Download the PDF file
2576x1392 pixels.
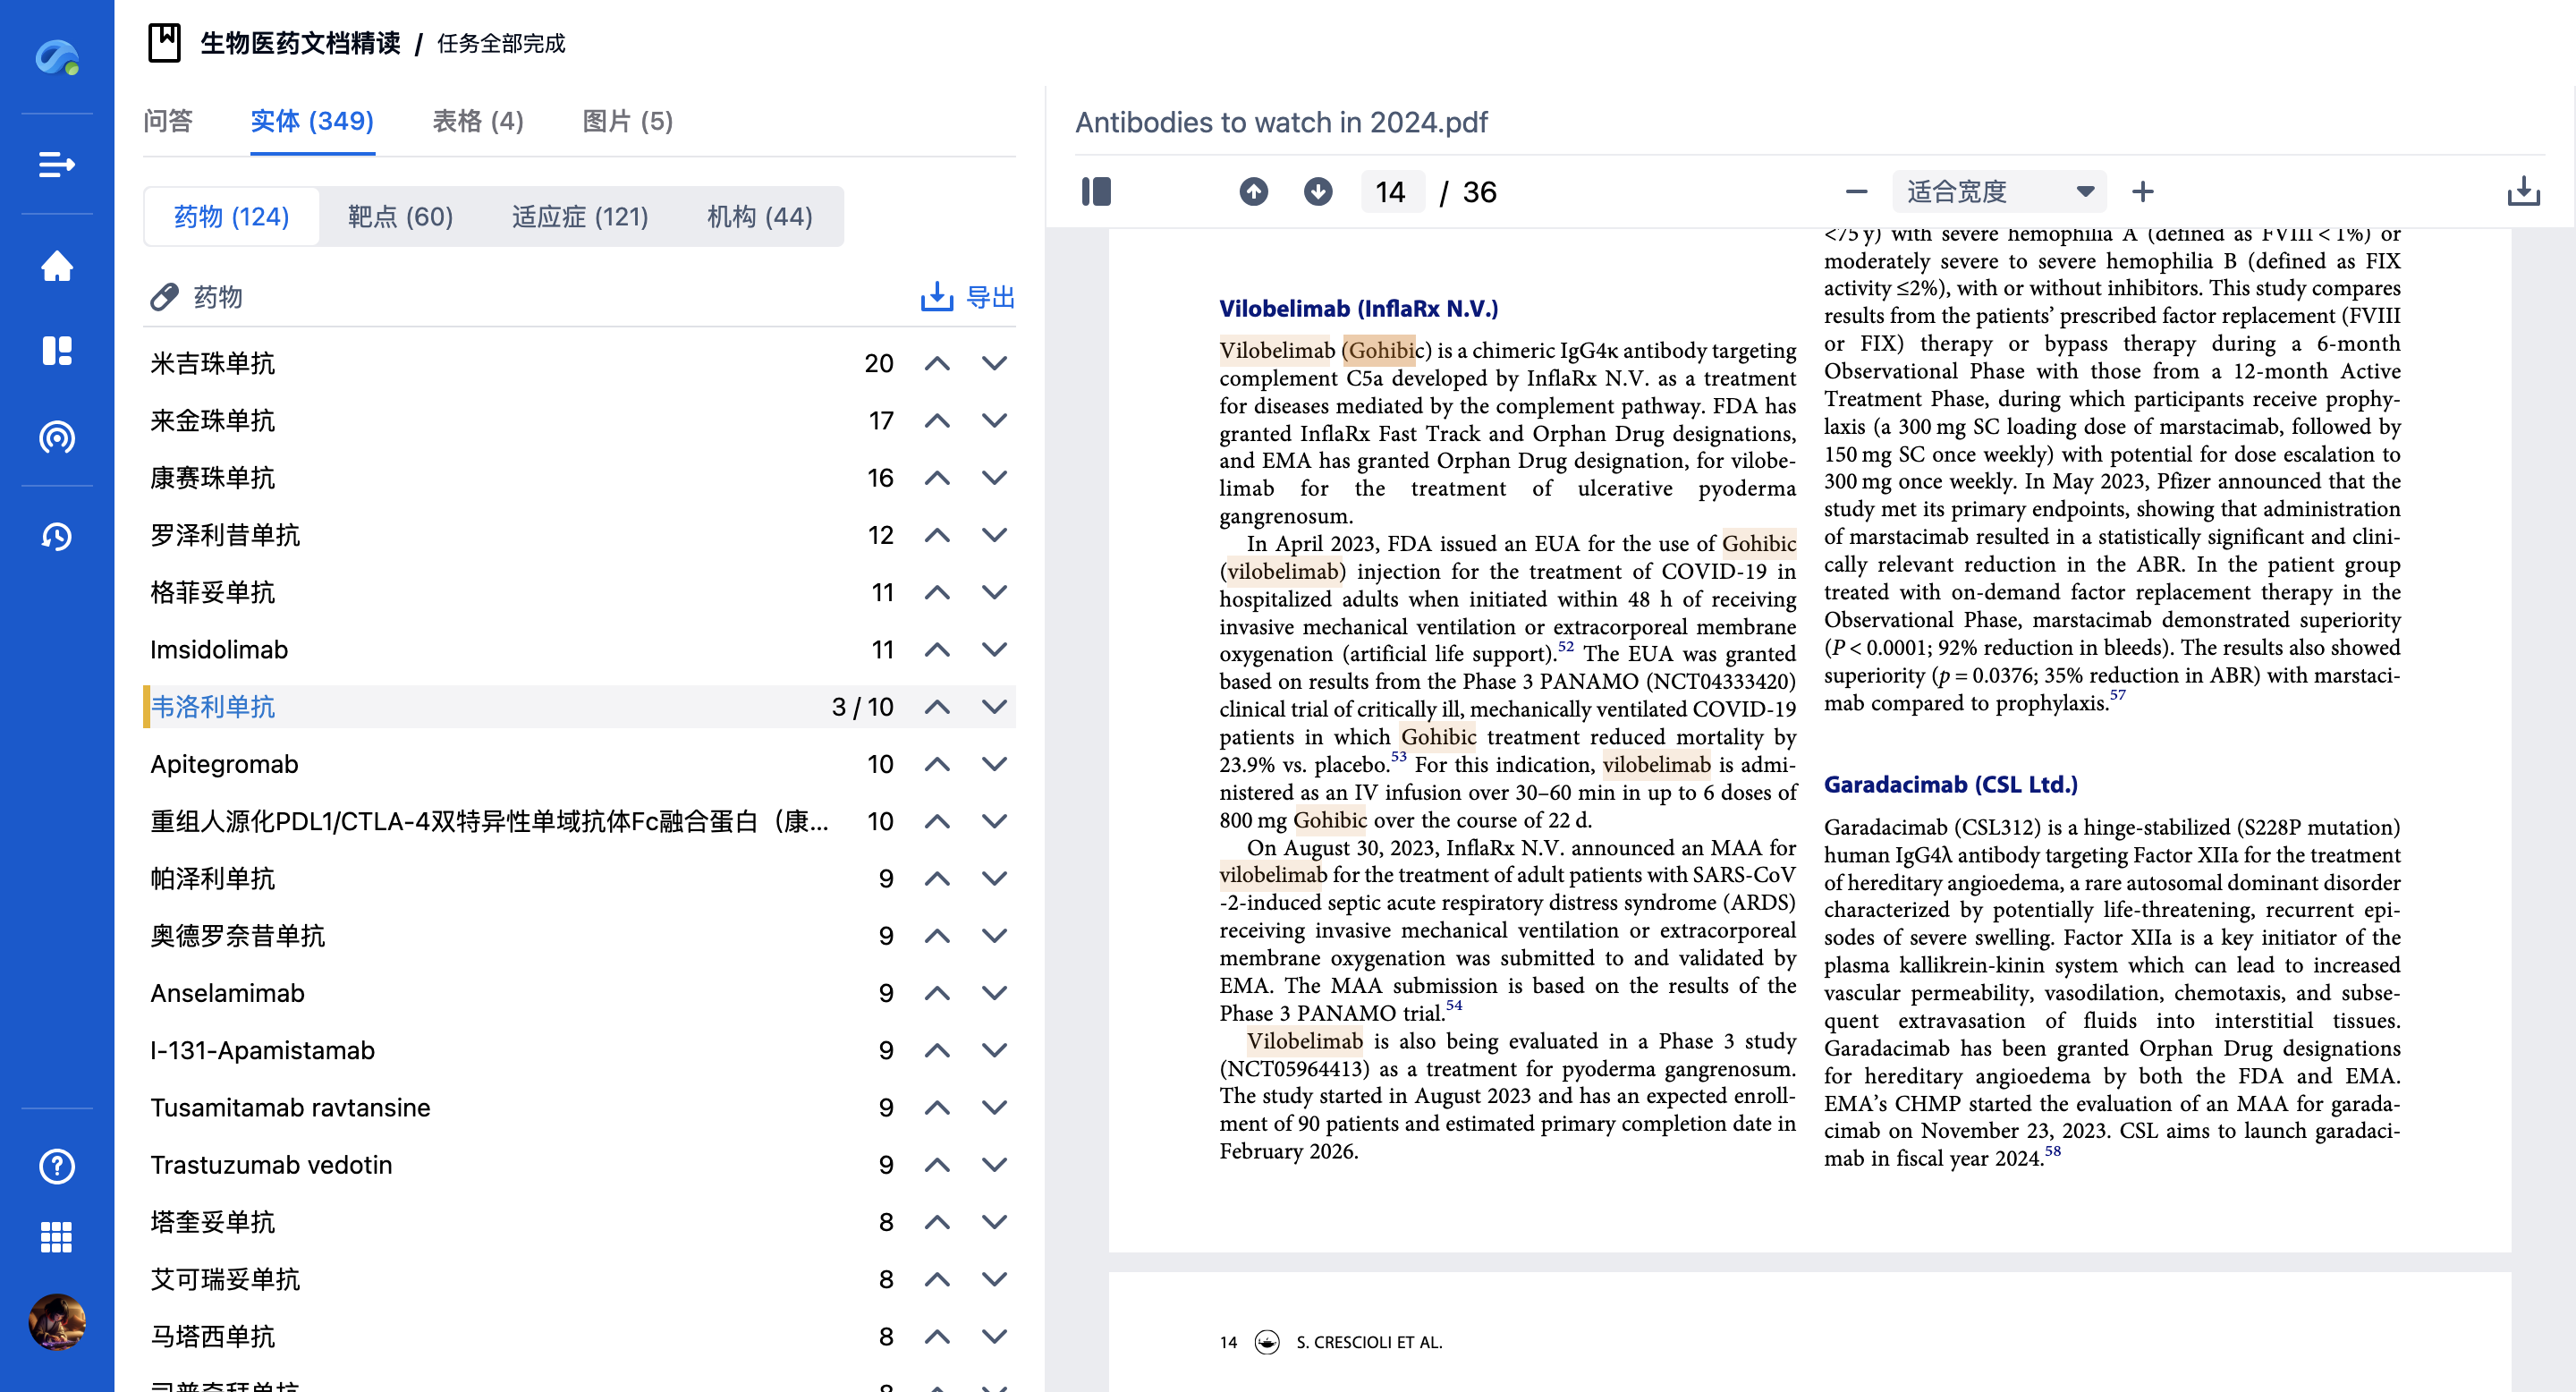[2523, 192]
